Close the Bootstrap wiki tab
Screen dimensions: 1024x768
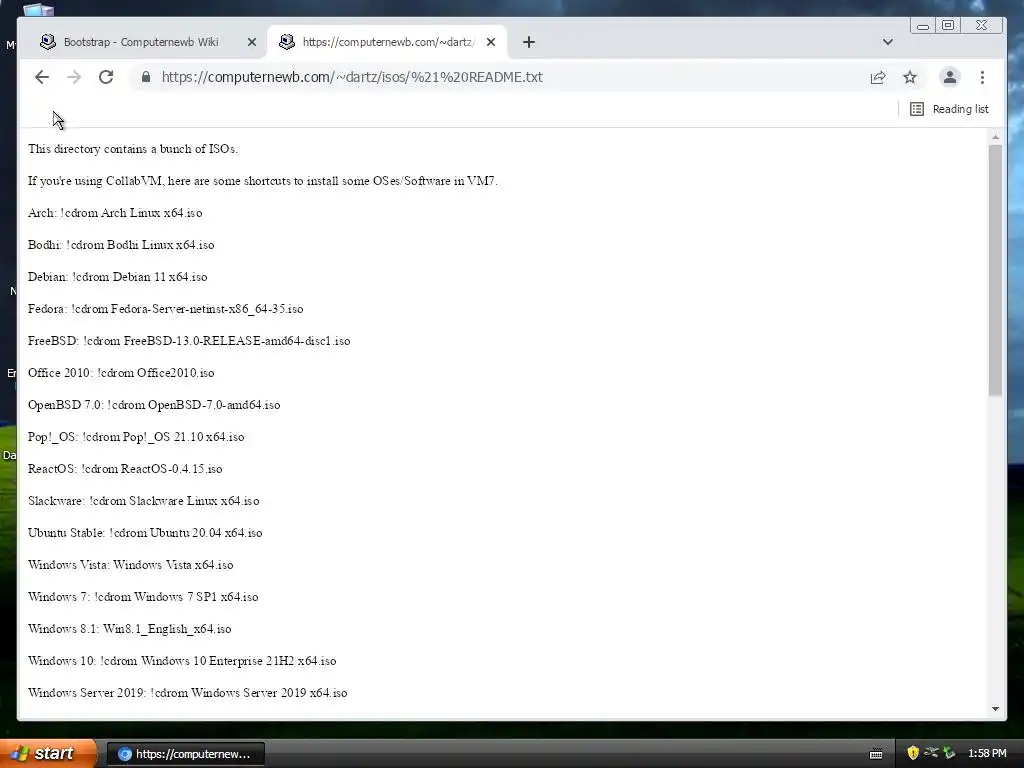[252, 42]
